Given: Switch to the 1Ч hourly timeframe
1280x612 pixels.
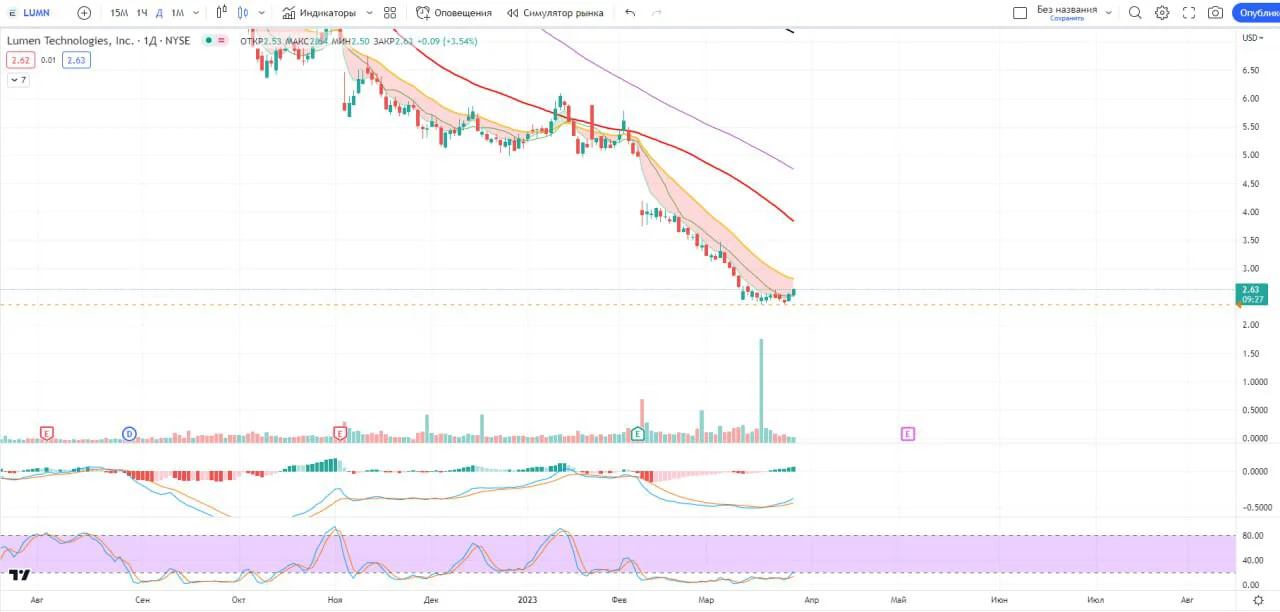Looking at the screenshot, I should tap(142, 13).
